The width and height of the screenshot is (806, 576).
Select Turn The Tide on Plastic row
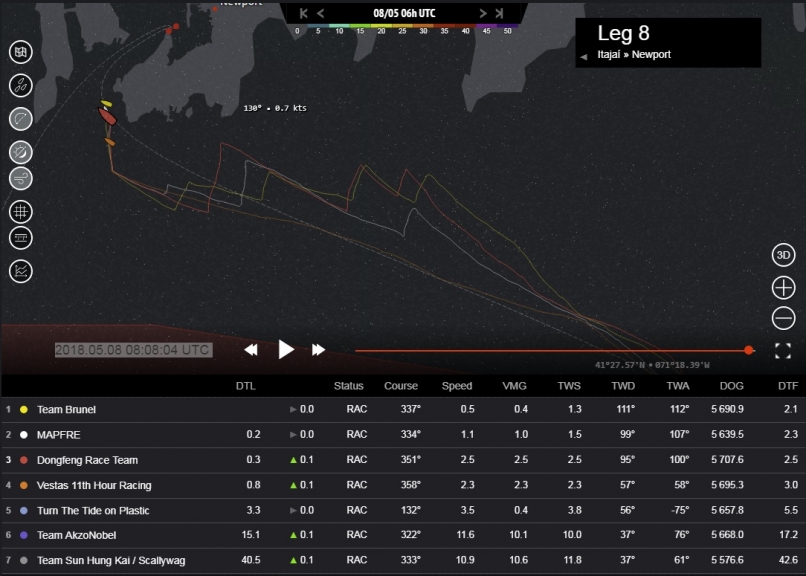403,510
